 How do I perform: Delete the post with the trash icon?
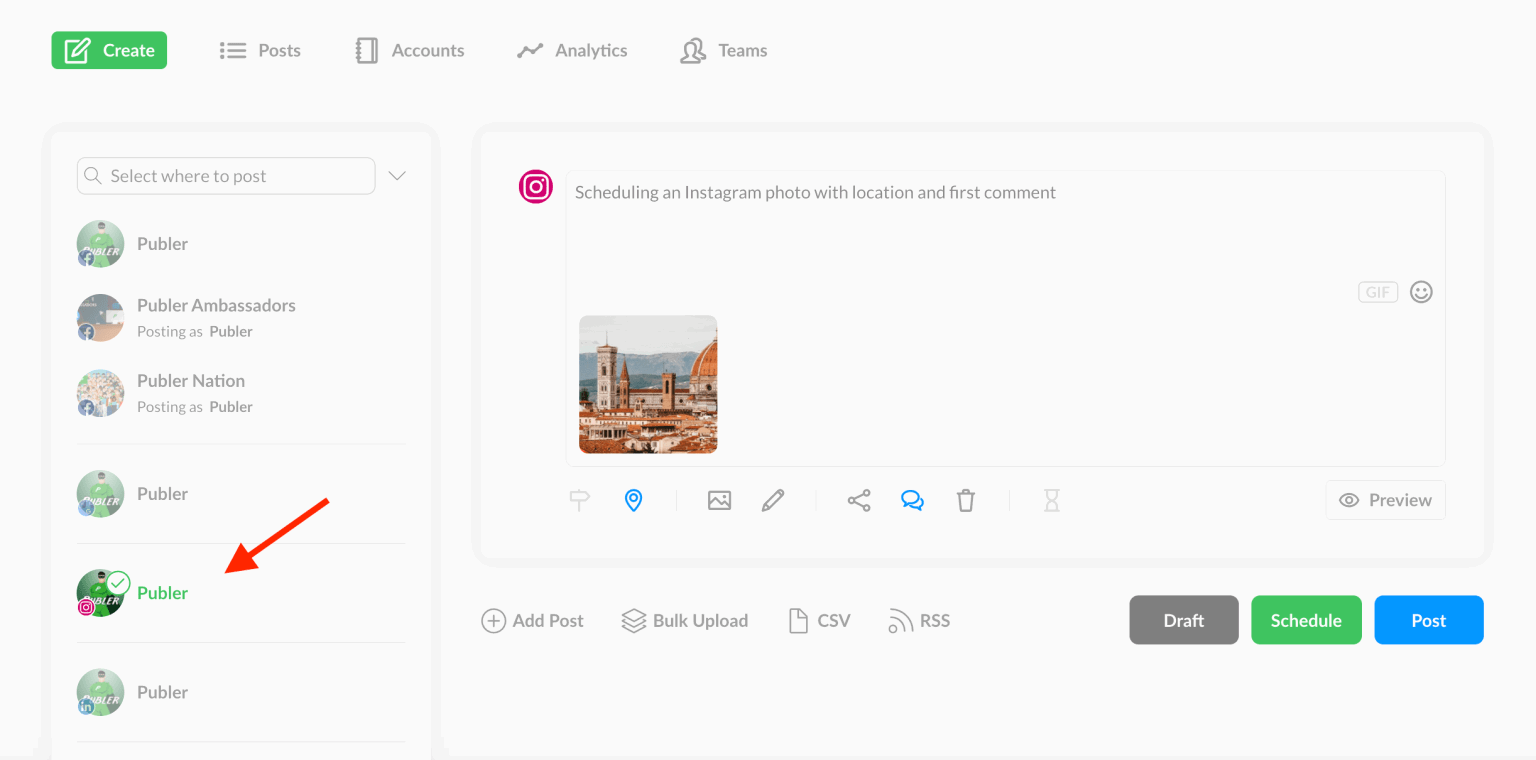coord(965,499)
